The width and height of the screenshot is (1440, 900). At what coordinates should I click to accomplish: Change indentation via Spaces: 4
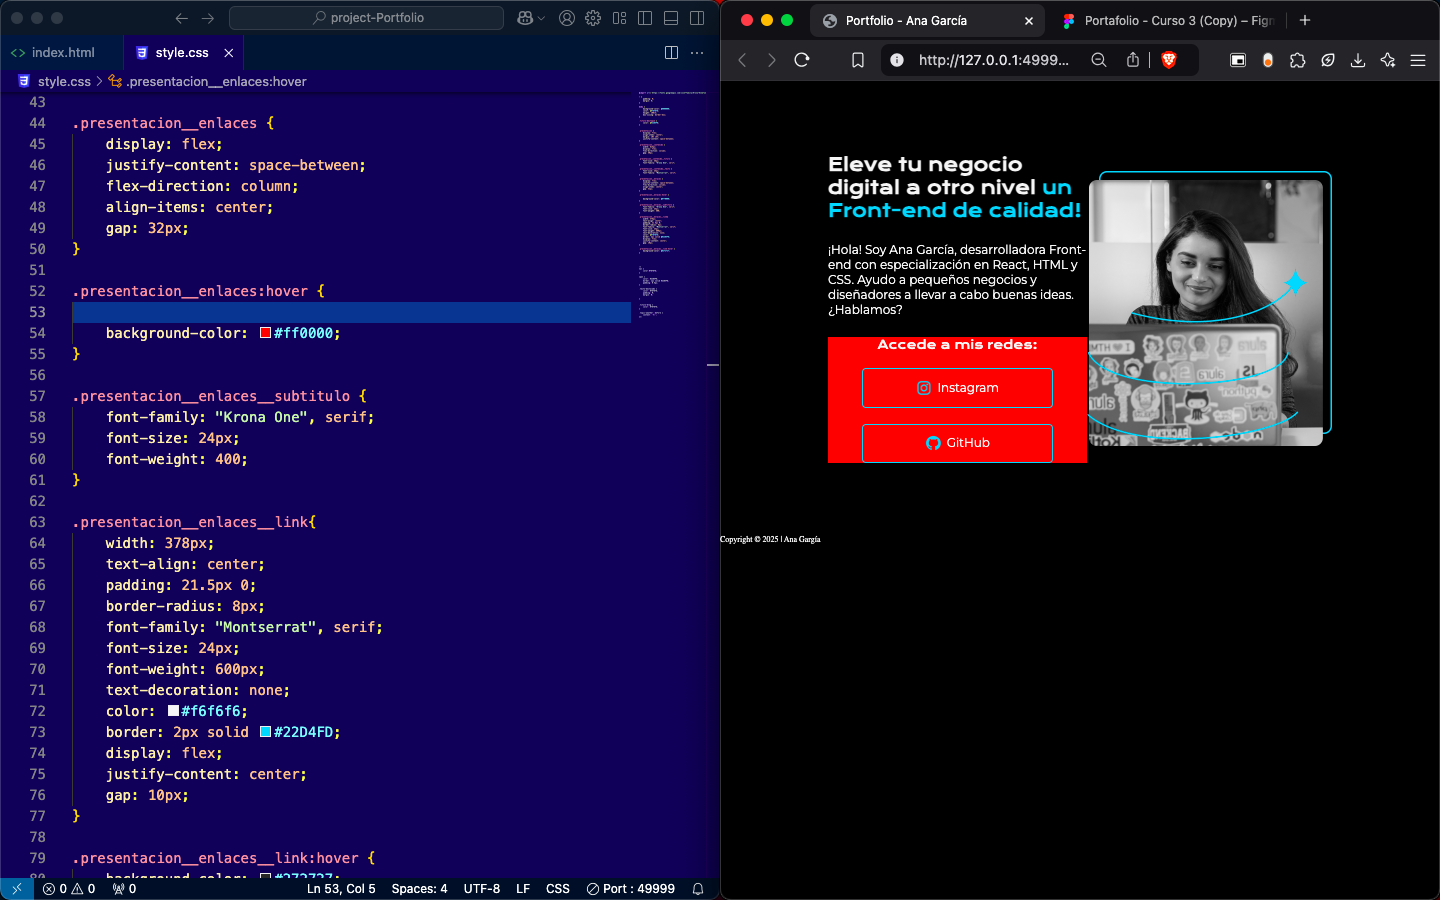(x=419, y=888)
